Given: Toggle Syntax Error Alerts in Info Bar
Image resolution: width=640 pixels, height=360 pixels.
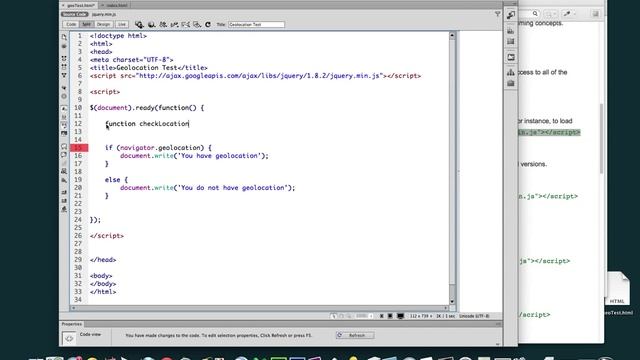Looking at the screenshot, I should (x=64, y=133).
